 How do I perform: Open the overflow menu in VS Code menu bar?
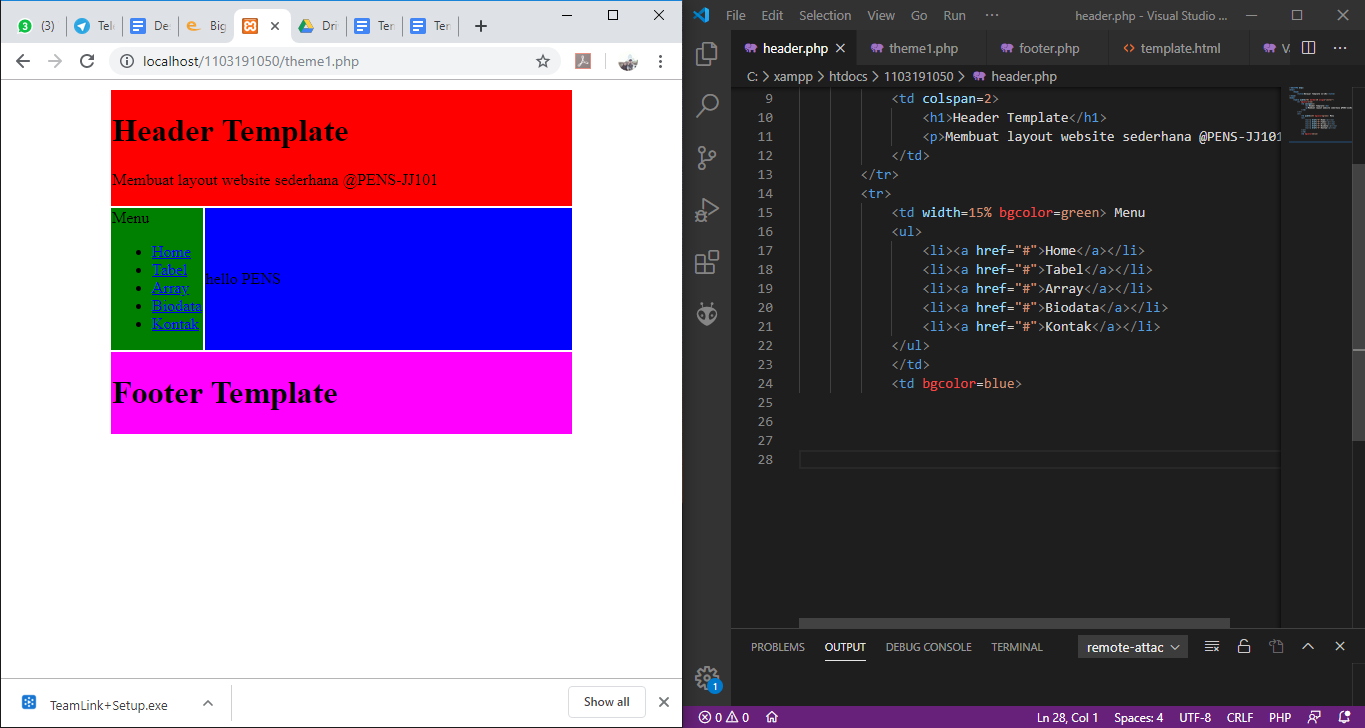(991, 15)
